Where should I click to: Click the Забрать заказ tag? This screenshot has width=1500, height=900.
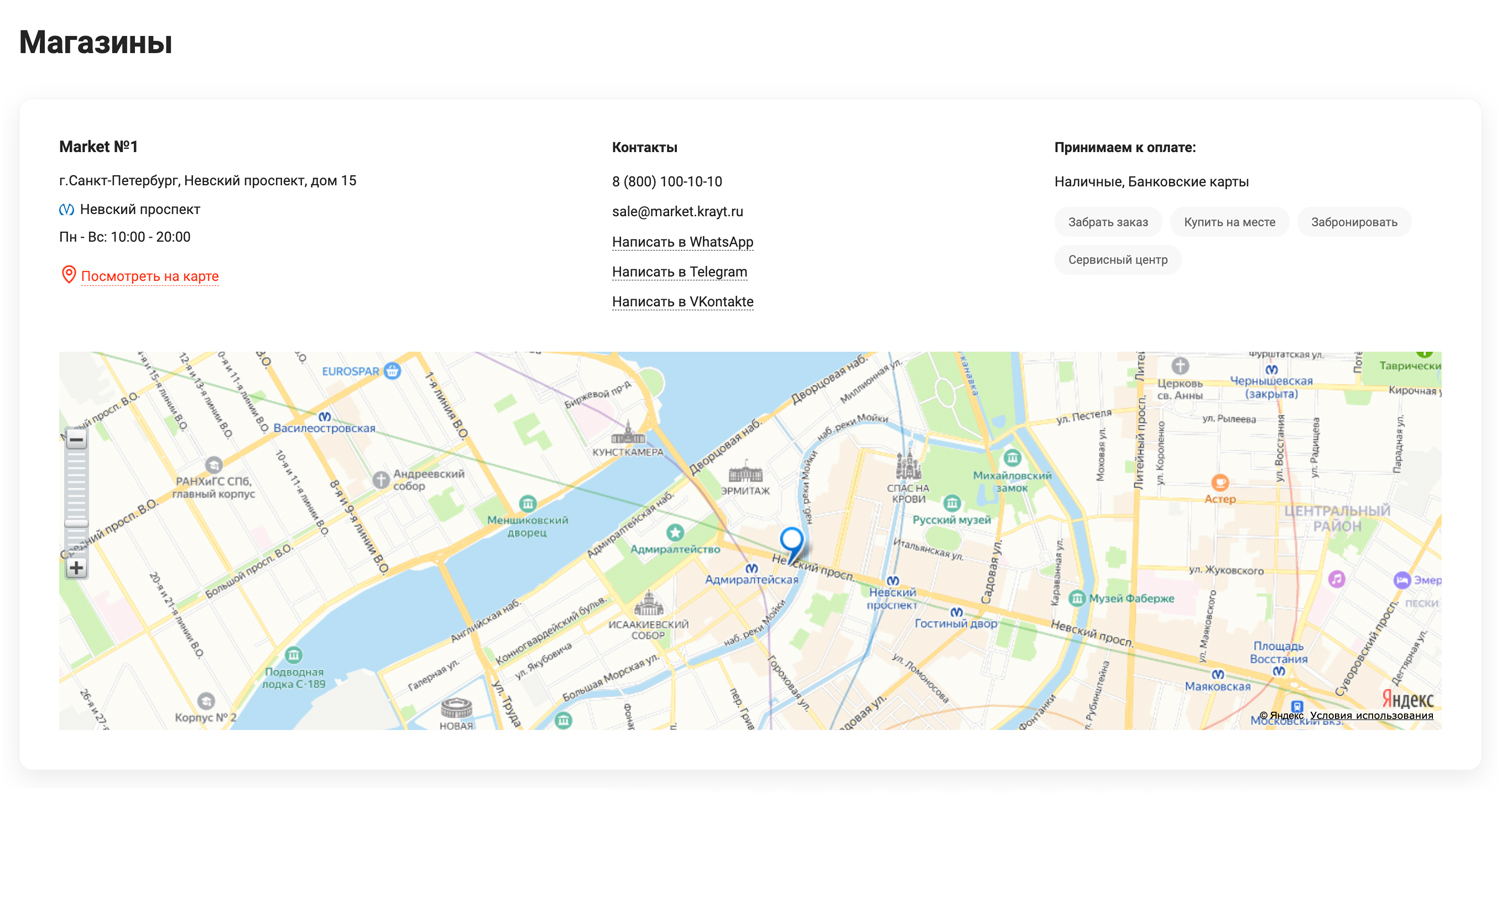(1107, 222)
